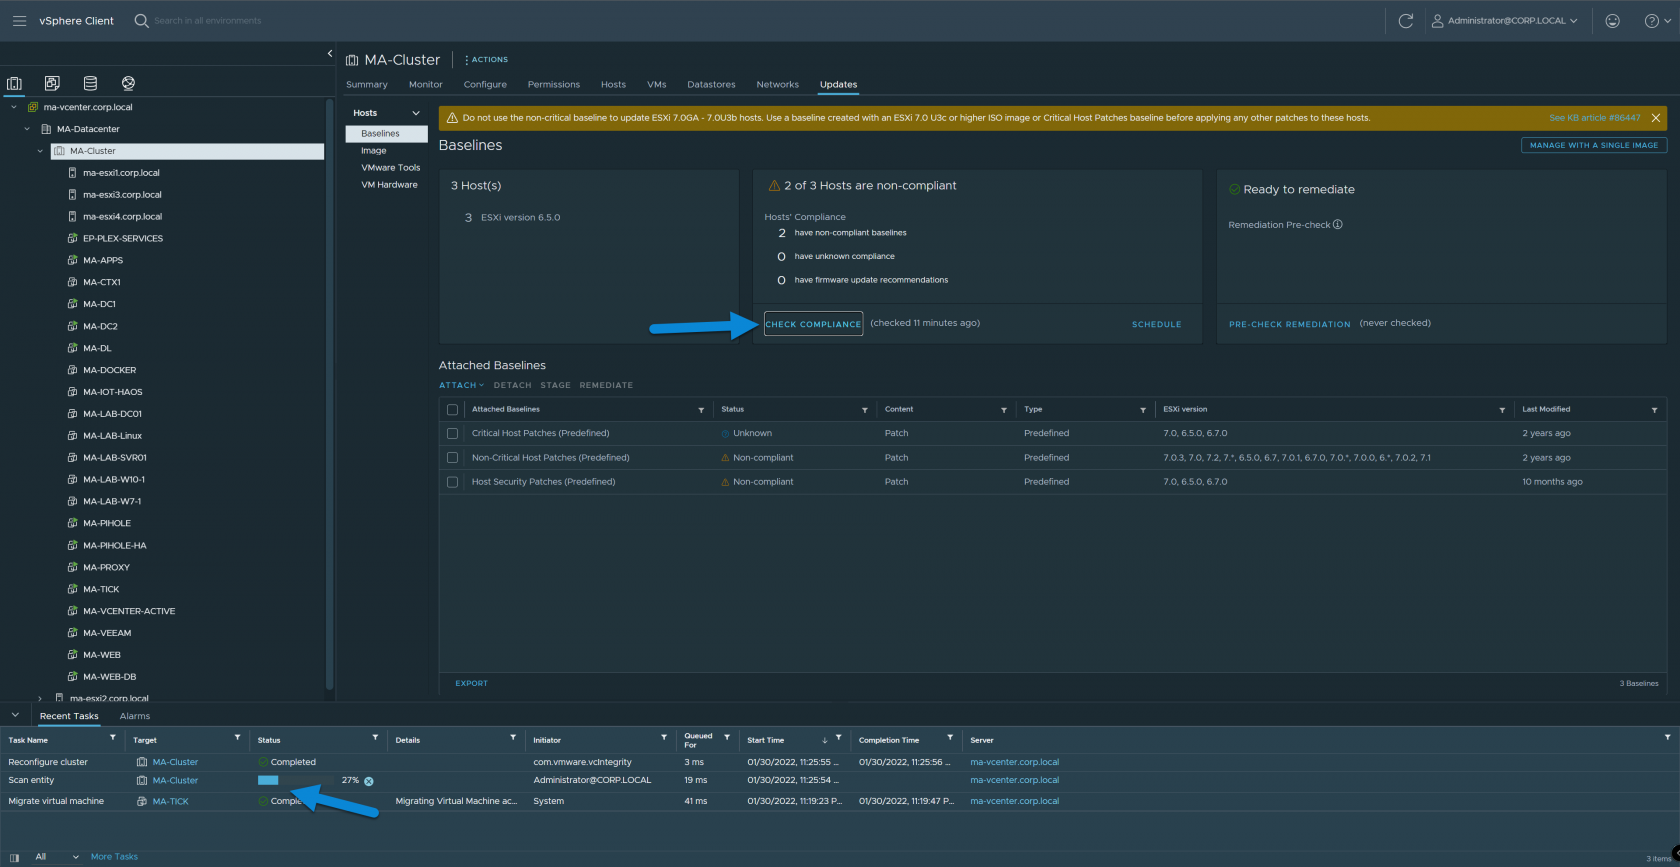Screen dimensions: 1680x867
Task: Filter the Initiator column in tasks
Action: pyautogui.click(x=664, y=738)
